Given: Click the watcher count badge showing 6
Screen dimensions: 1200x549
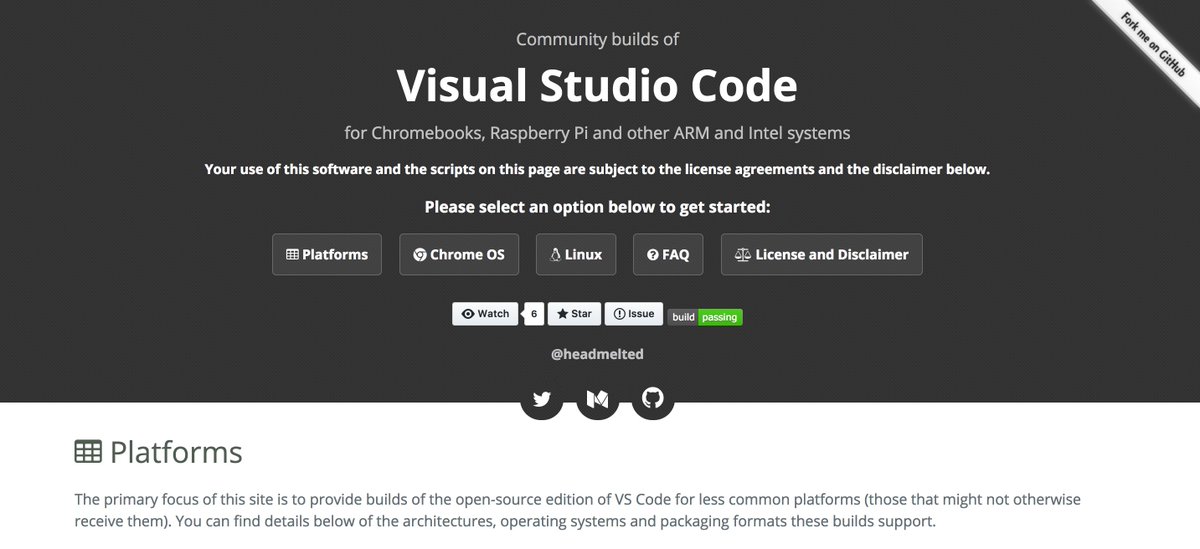Looking at the screenshot, I should point(534,314).
